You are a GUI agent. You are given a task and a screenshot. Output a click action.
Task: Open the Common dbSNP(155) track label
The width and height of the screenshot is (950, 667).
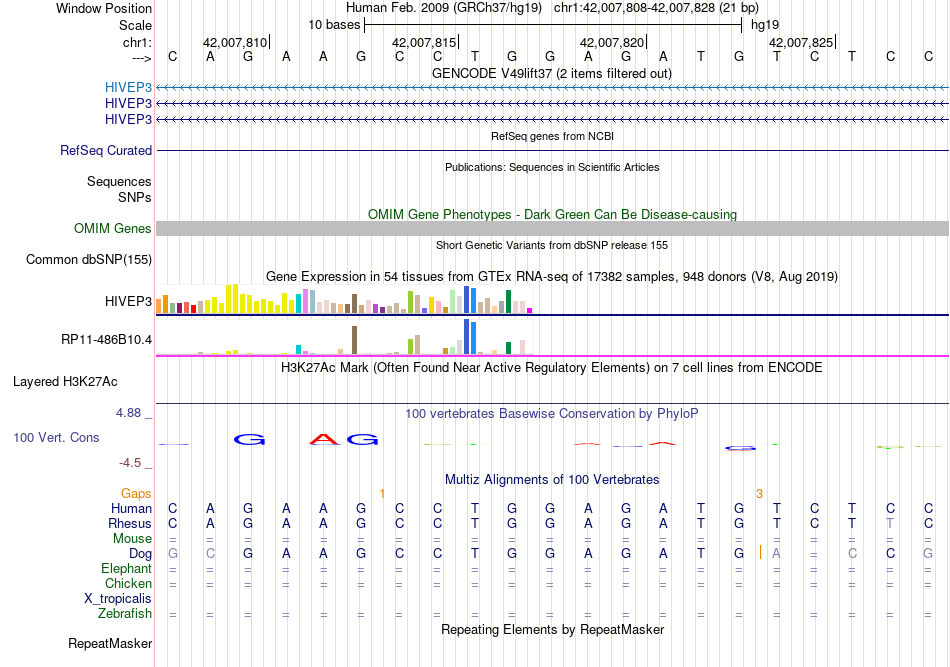(88, 259)
